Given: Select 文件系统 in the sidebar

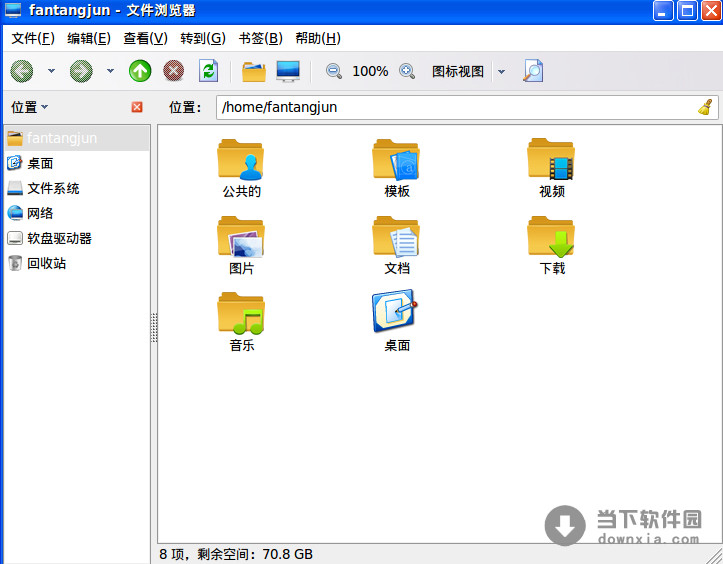Looking at the screenshot, I should 53,188.
